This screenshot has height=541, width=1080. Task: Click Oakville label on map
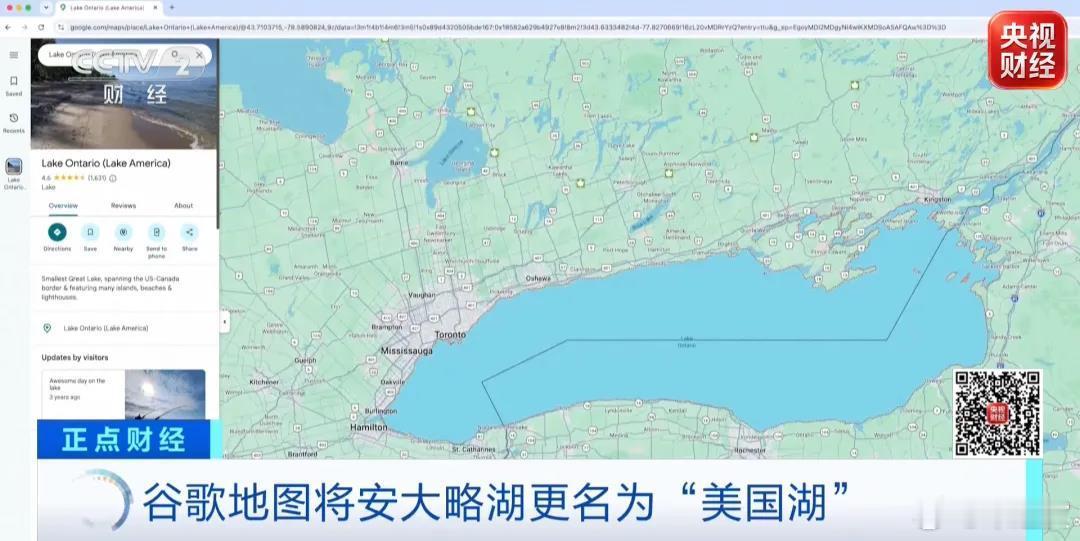[393, 382]
